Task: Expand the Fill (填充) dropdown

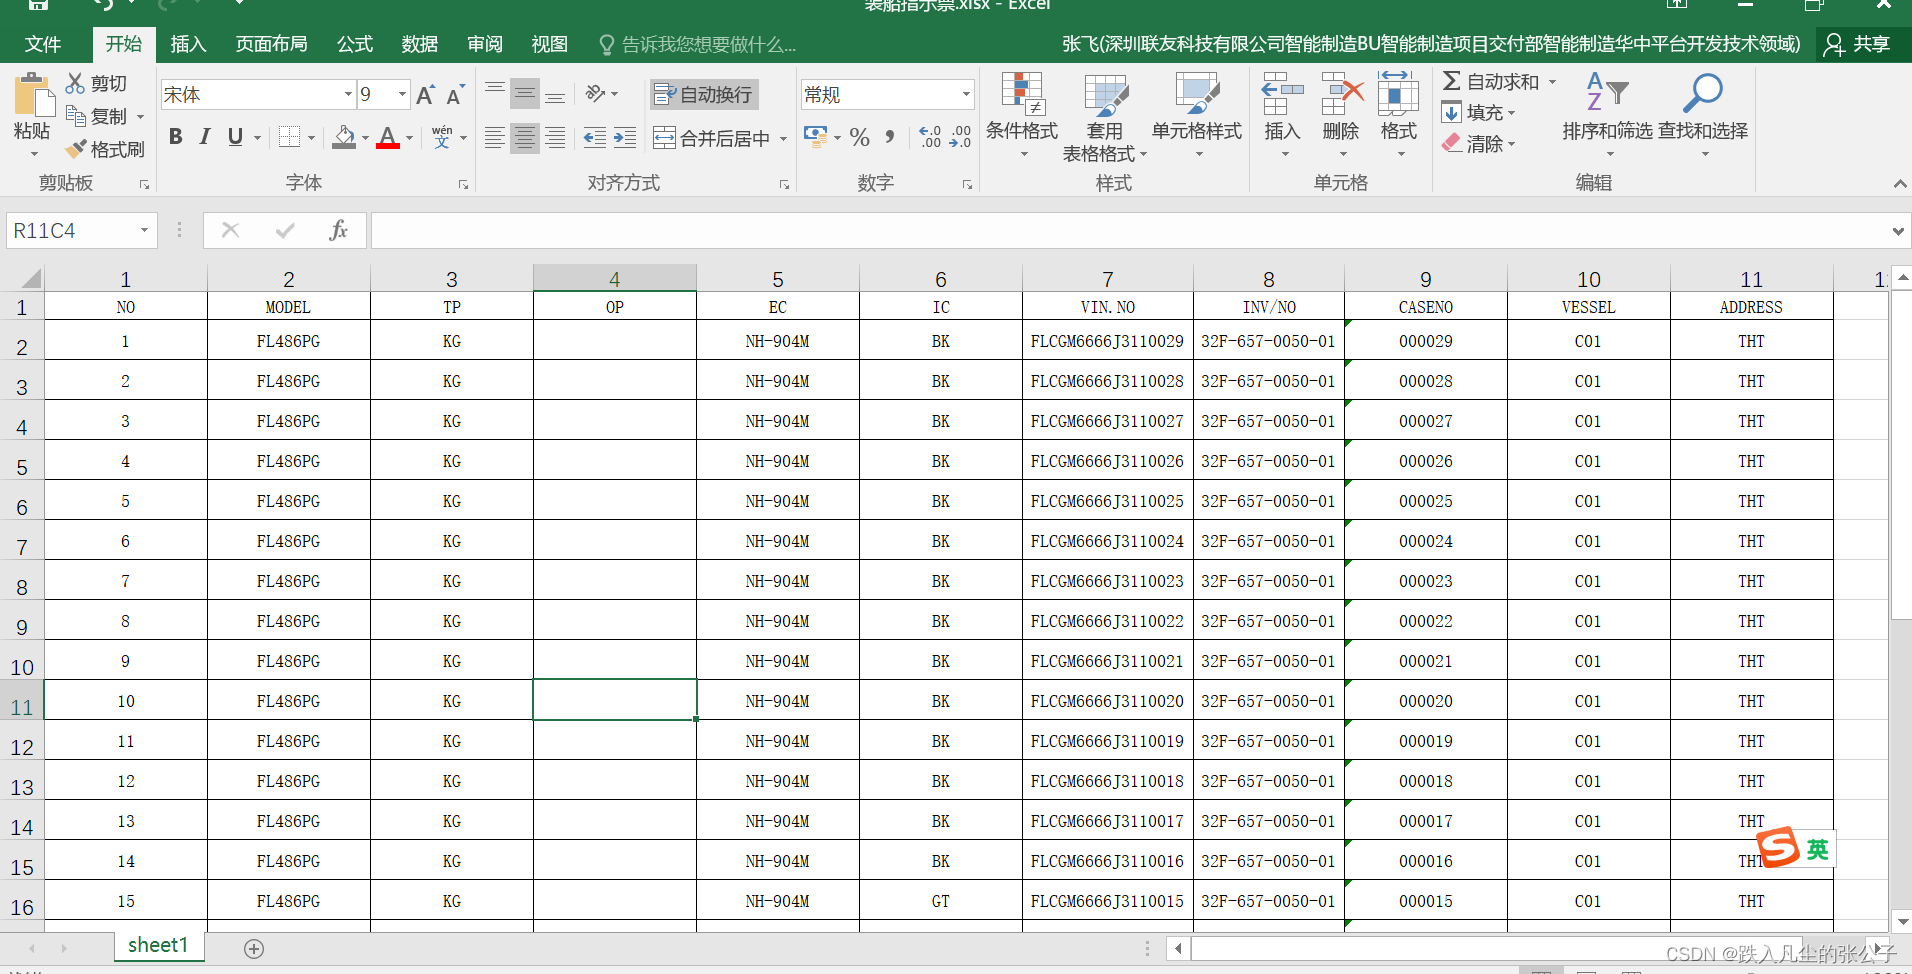Action: (x=1511, y=113)
